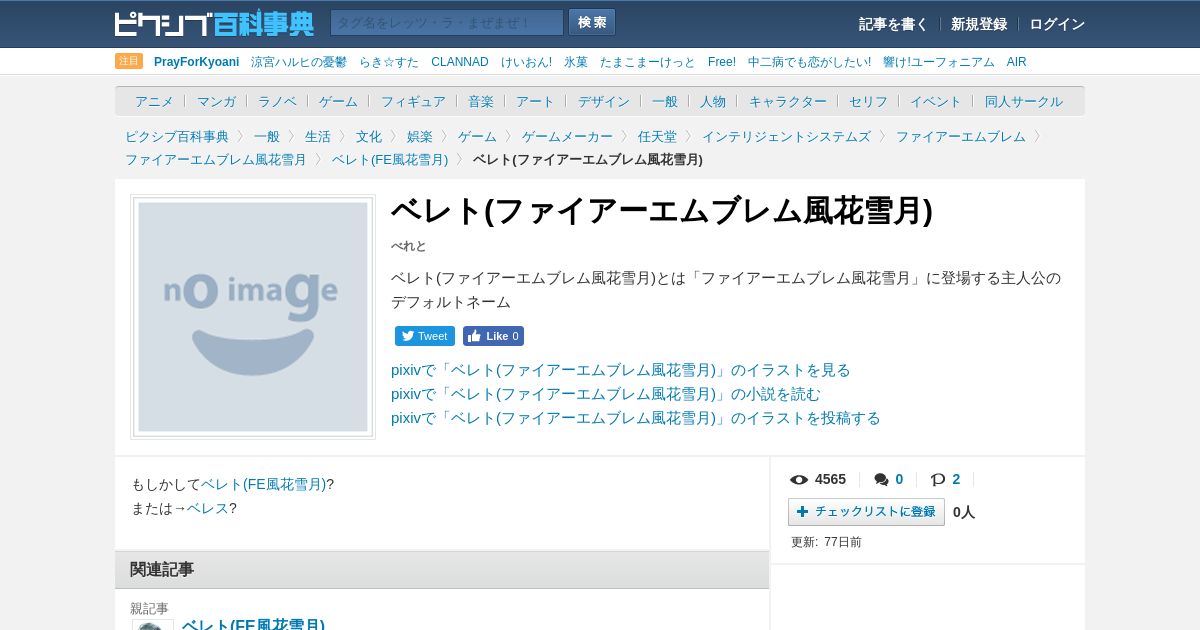This screenshot has width=1200, height=630.
Task: Open the AIR trending tag
Action: click(x=1016, y=62)
